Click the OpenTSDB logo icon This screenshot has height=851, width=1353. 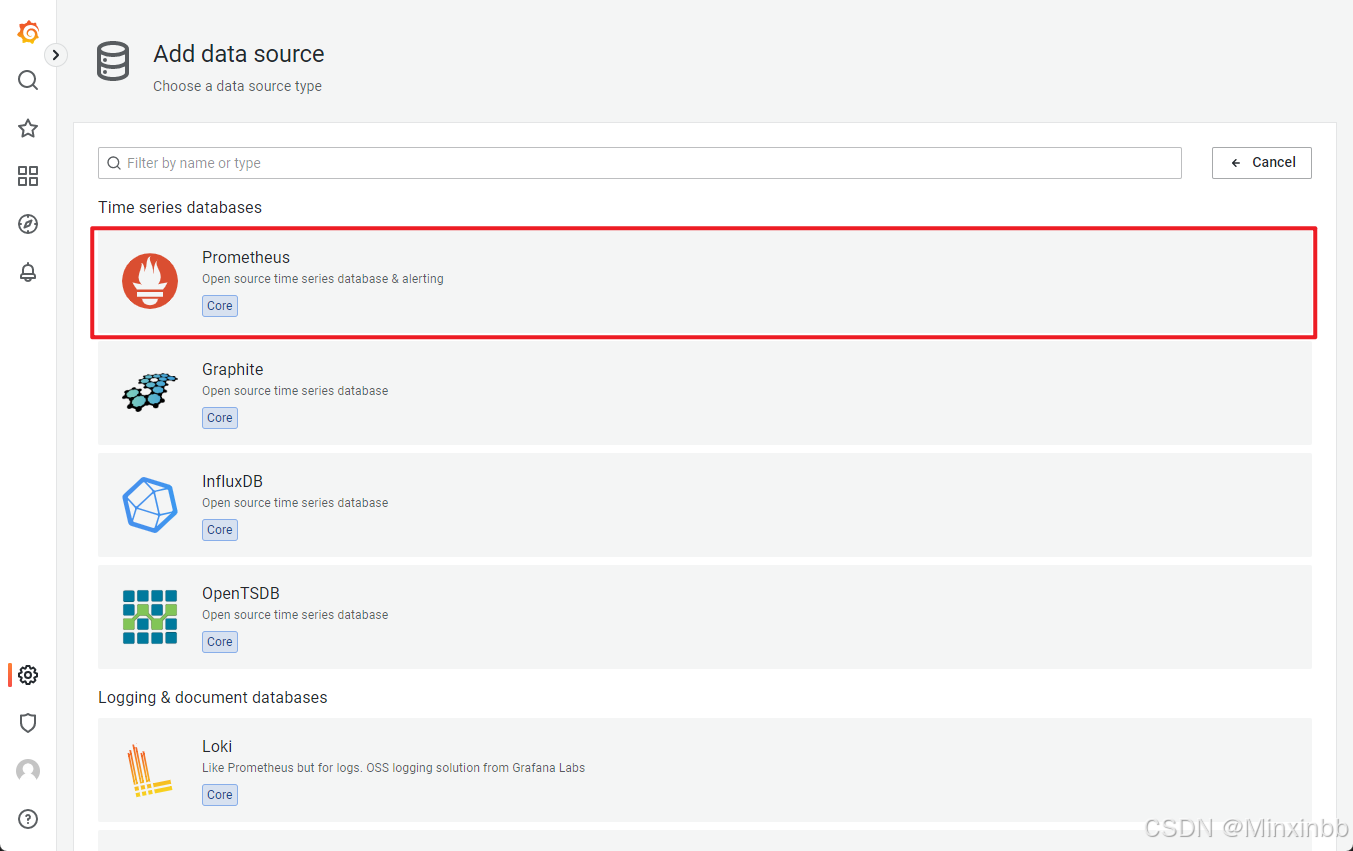[150, 617]
